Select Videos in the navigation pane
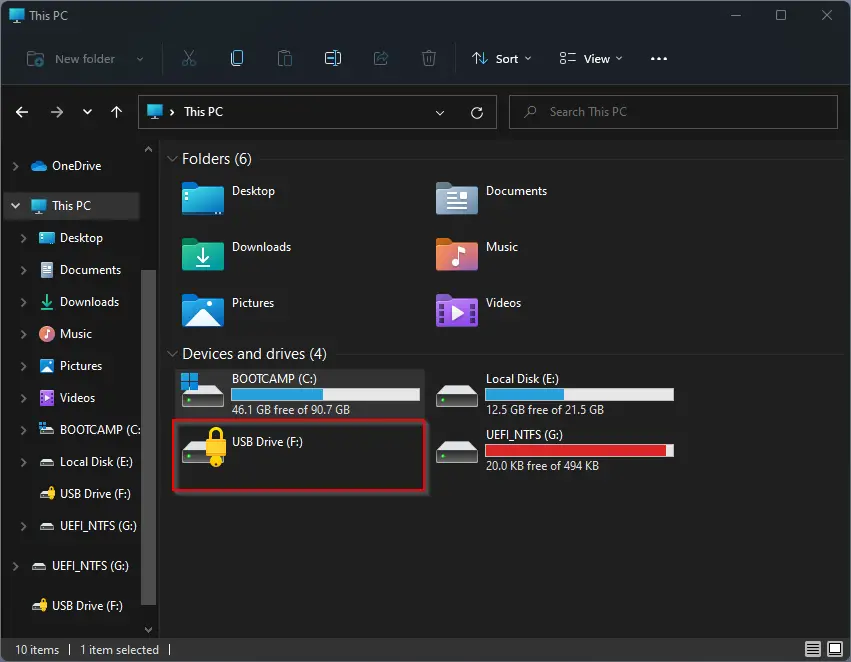Screen dimensions: 851x662 point(77,398)
